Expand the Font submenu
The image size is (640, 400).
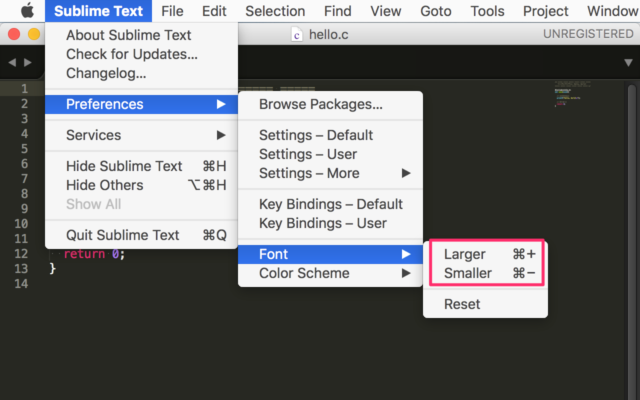[x=330, y=254]
